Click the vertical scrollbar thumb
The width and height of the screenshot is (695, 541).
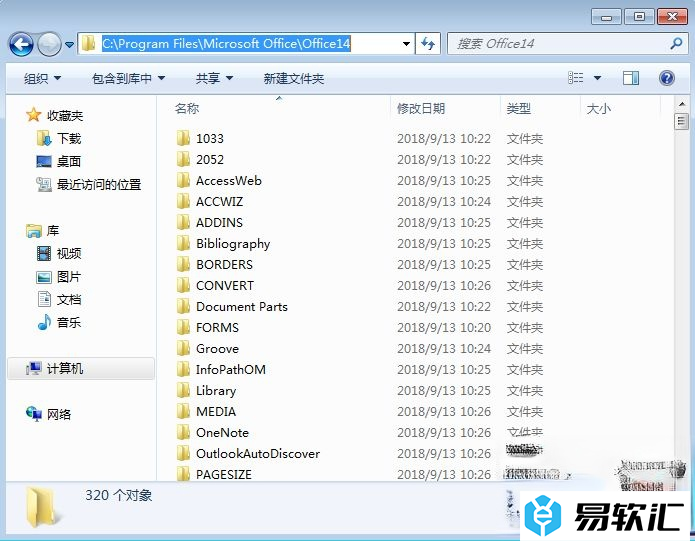[x=681, y=121]
